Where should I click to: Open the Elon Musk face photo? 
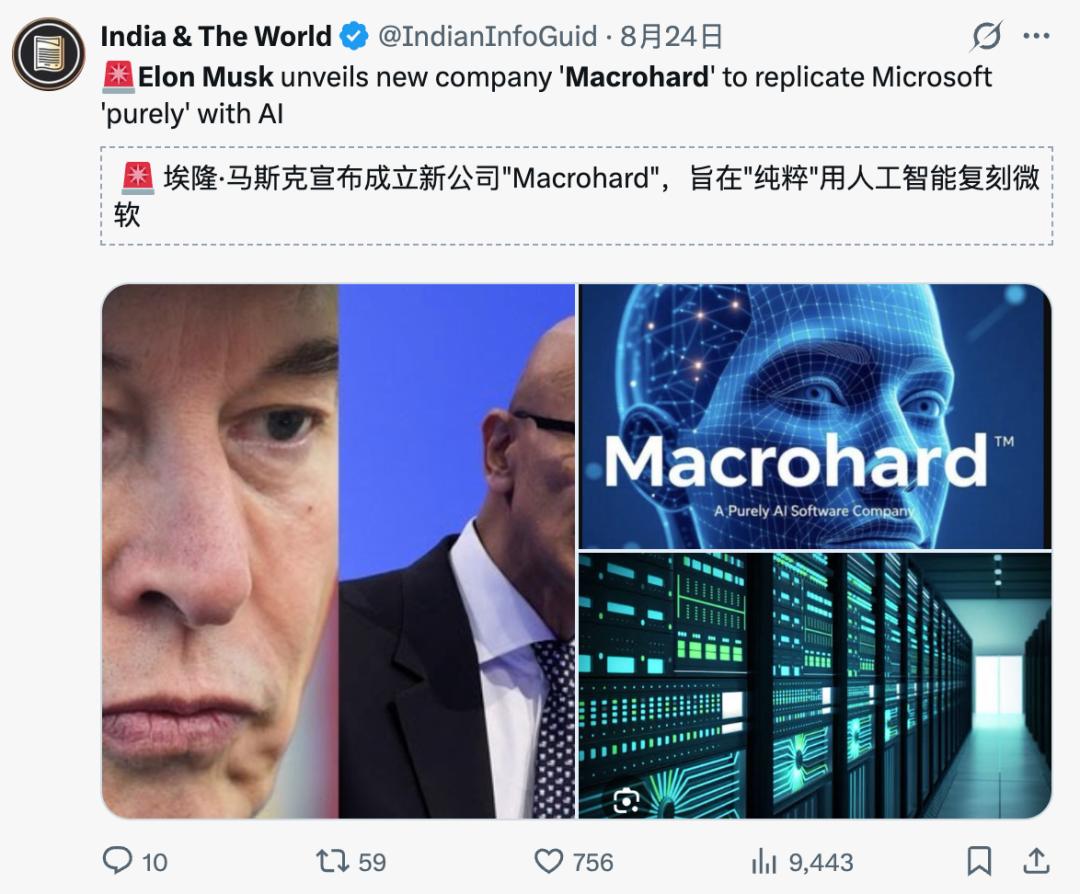pyautogui.click(x=338, y=551)
